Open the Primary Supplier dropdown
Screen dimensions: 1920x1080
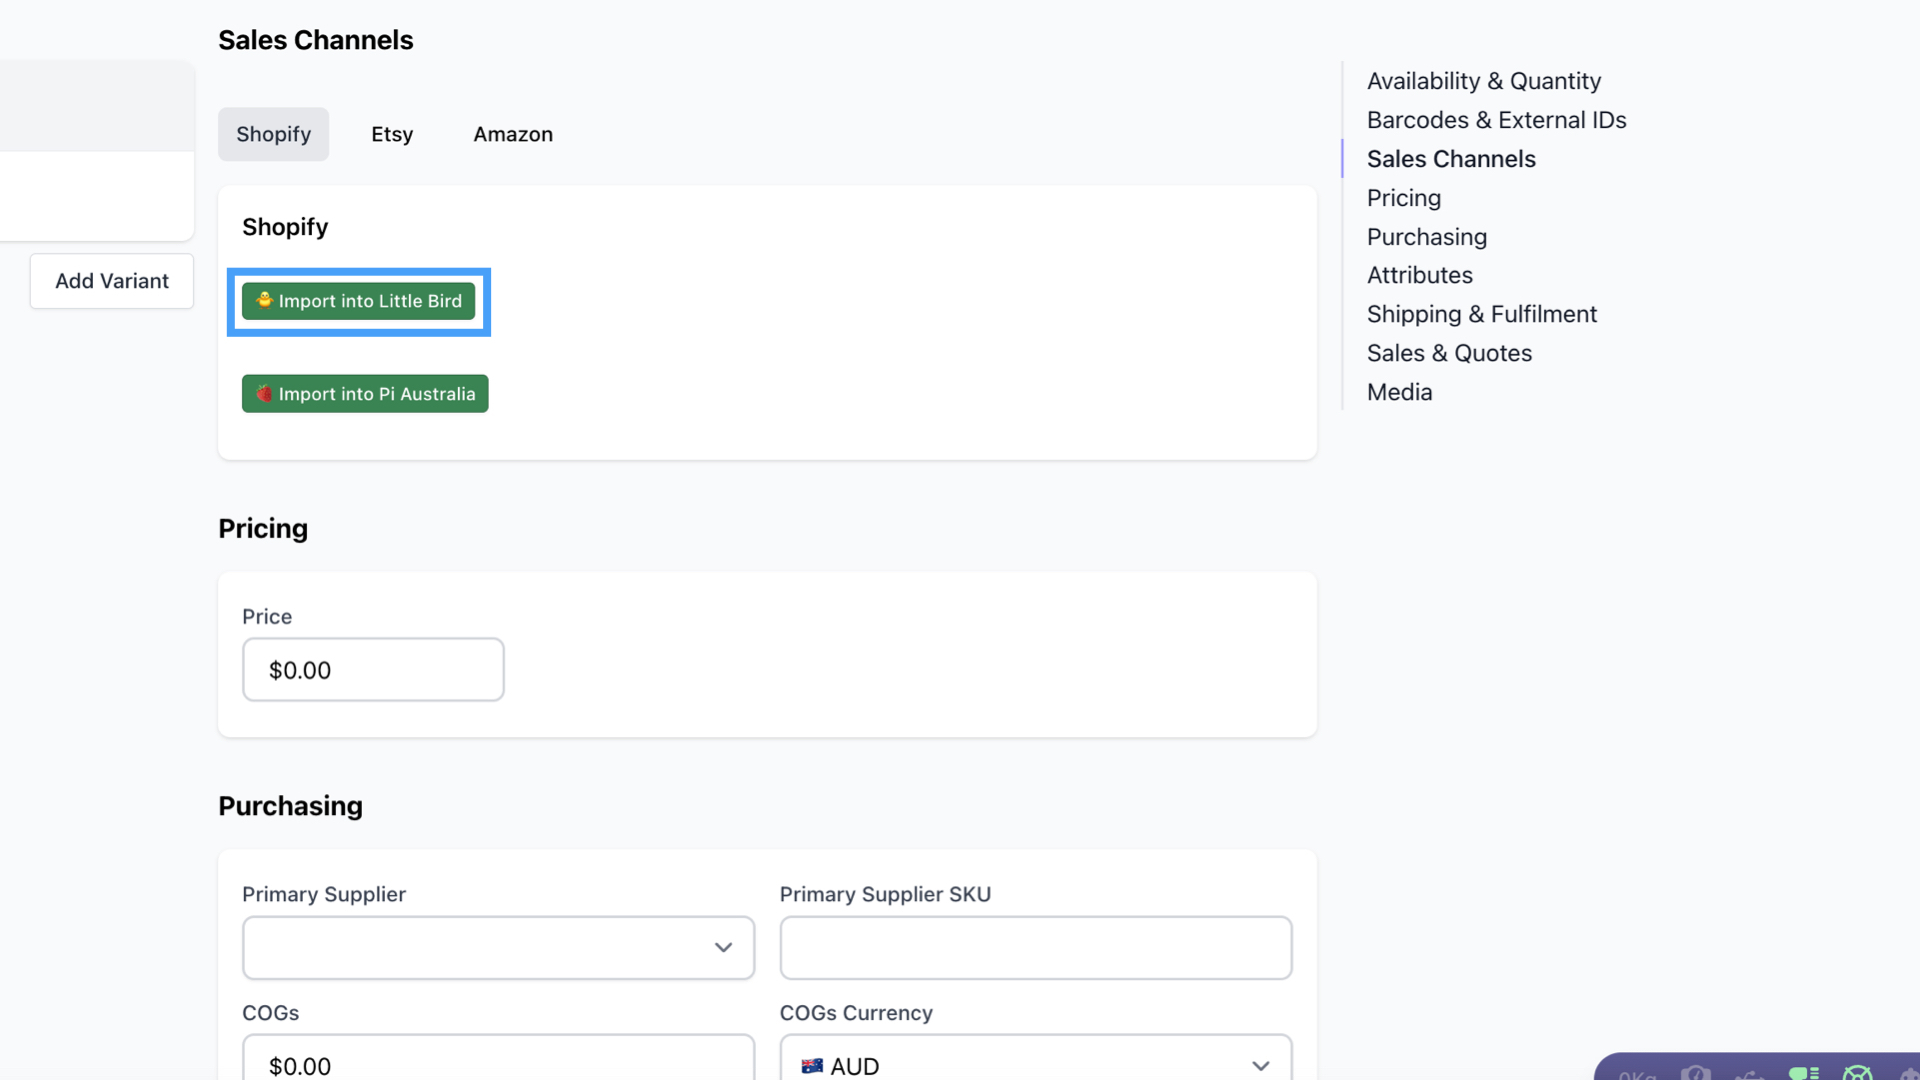[498, 947]
